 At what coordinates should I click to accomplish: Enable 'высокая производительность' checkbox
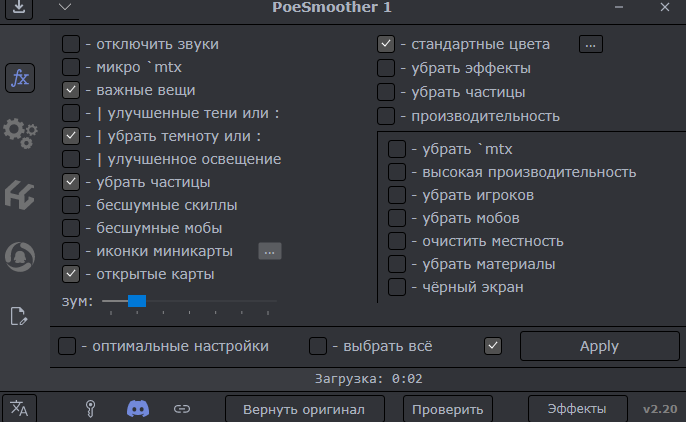click(x=397, y=172)
